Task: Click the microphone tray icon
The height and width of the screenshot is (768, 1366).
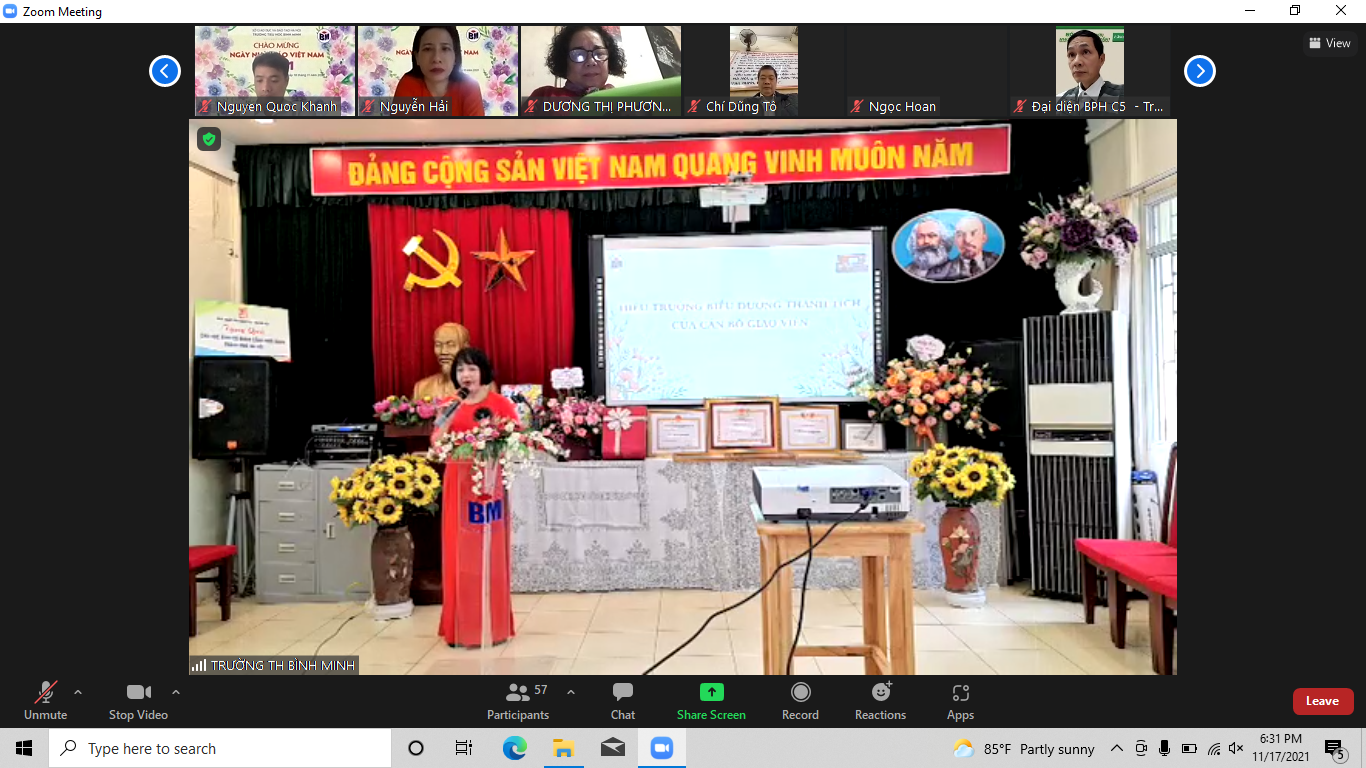Action: tap(1164, 748)
